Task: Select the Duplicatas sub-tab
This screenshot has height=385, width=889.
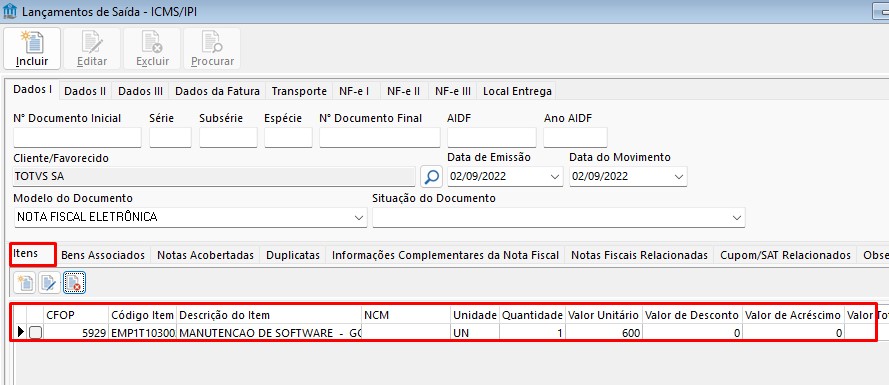Action: point(293,255)
